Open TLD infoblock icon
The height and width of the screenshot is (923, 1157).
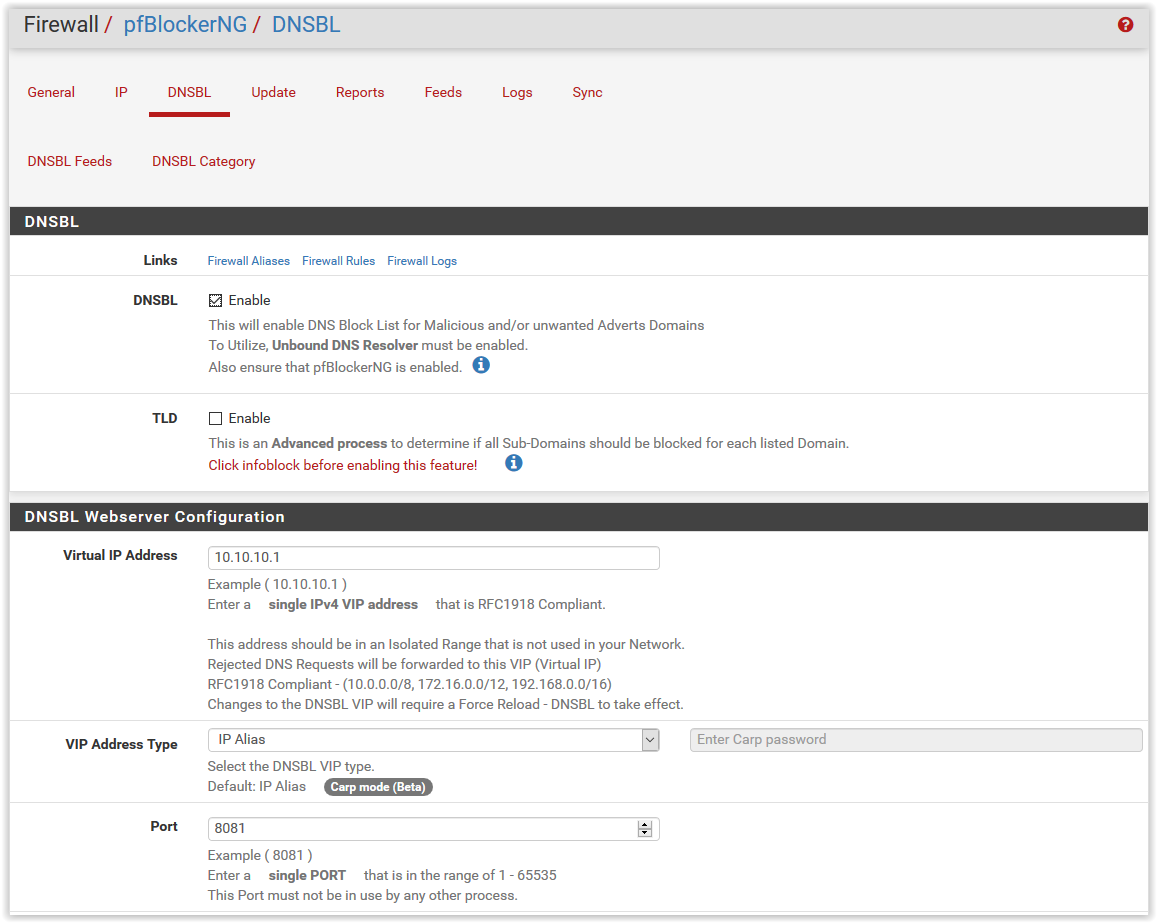click(x=514, y=463)
